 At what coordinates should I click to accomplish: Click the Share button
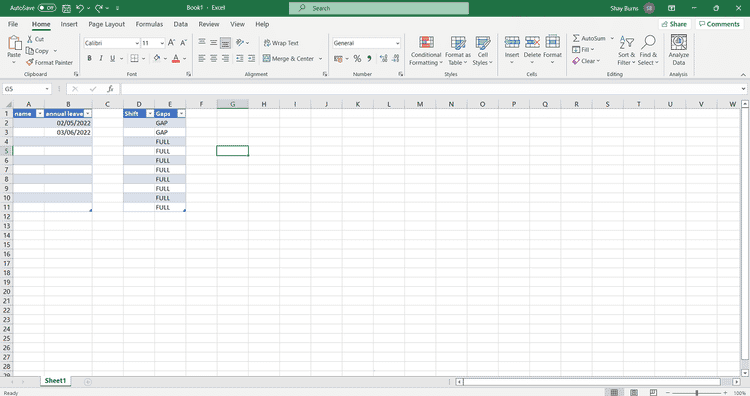(x=674, y=24)
